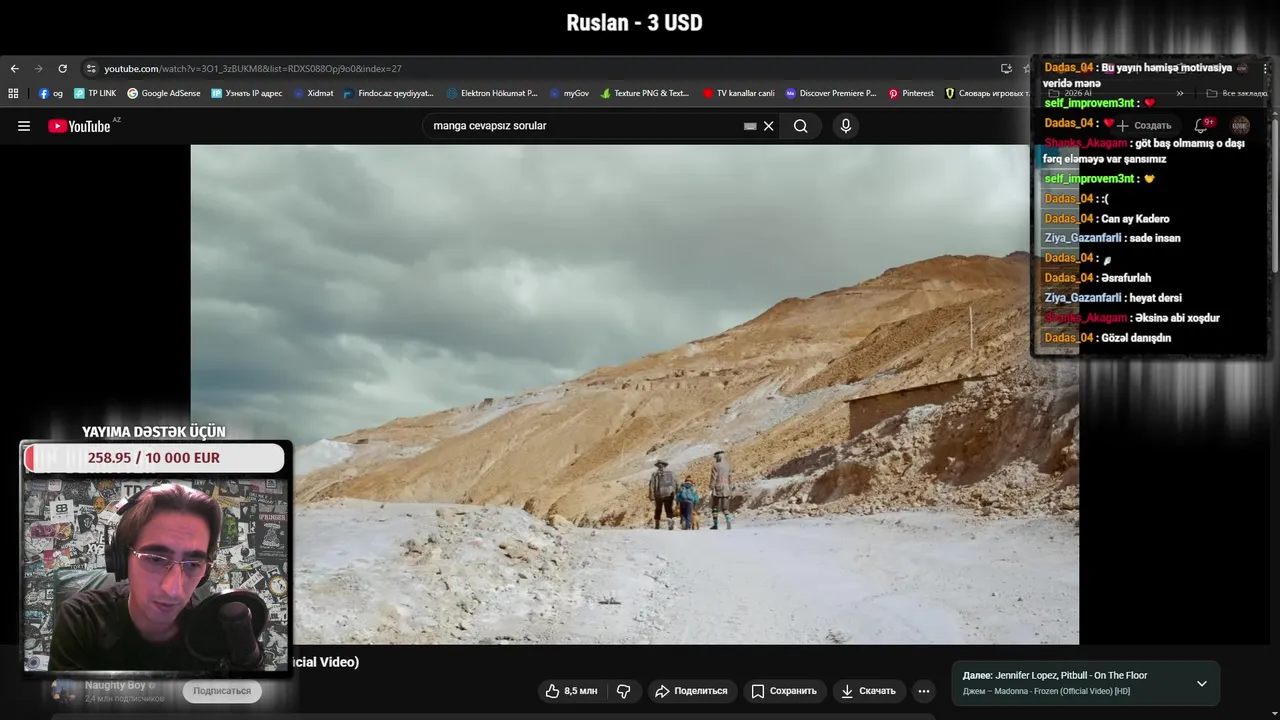Click the install app icon in address bar
This screenshot has width=1280, height=720.
click(1006, 69)
